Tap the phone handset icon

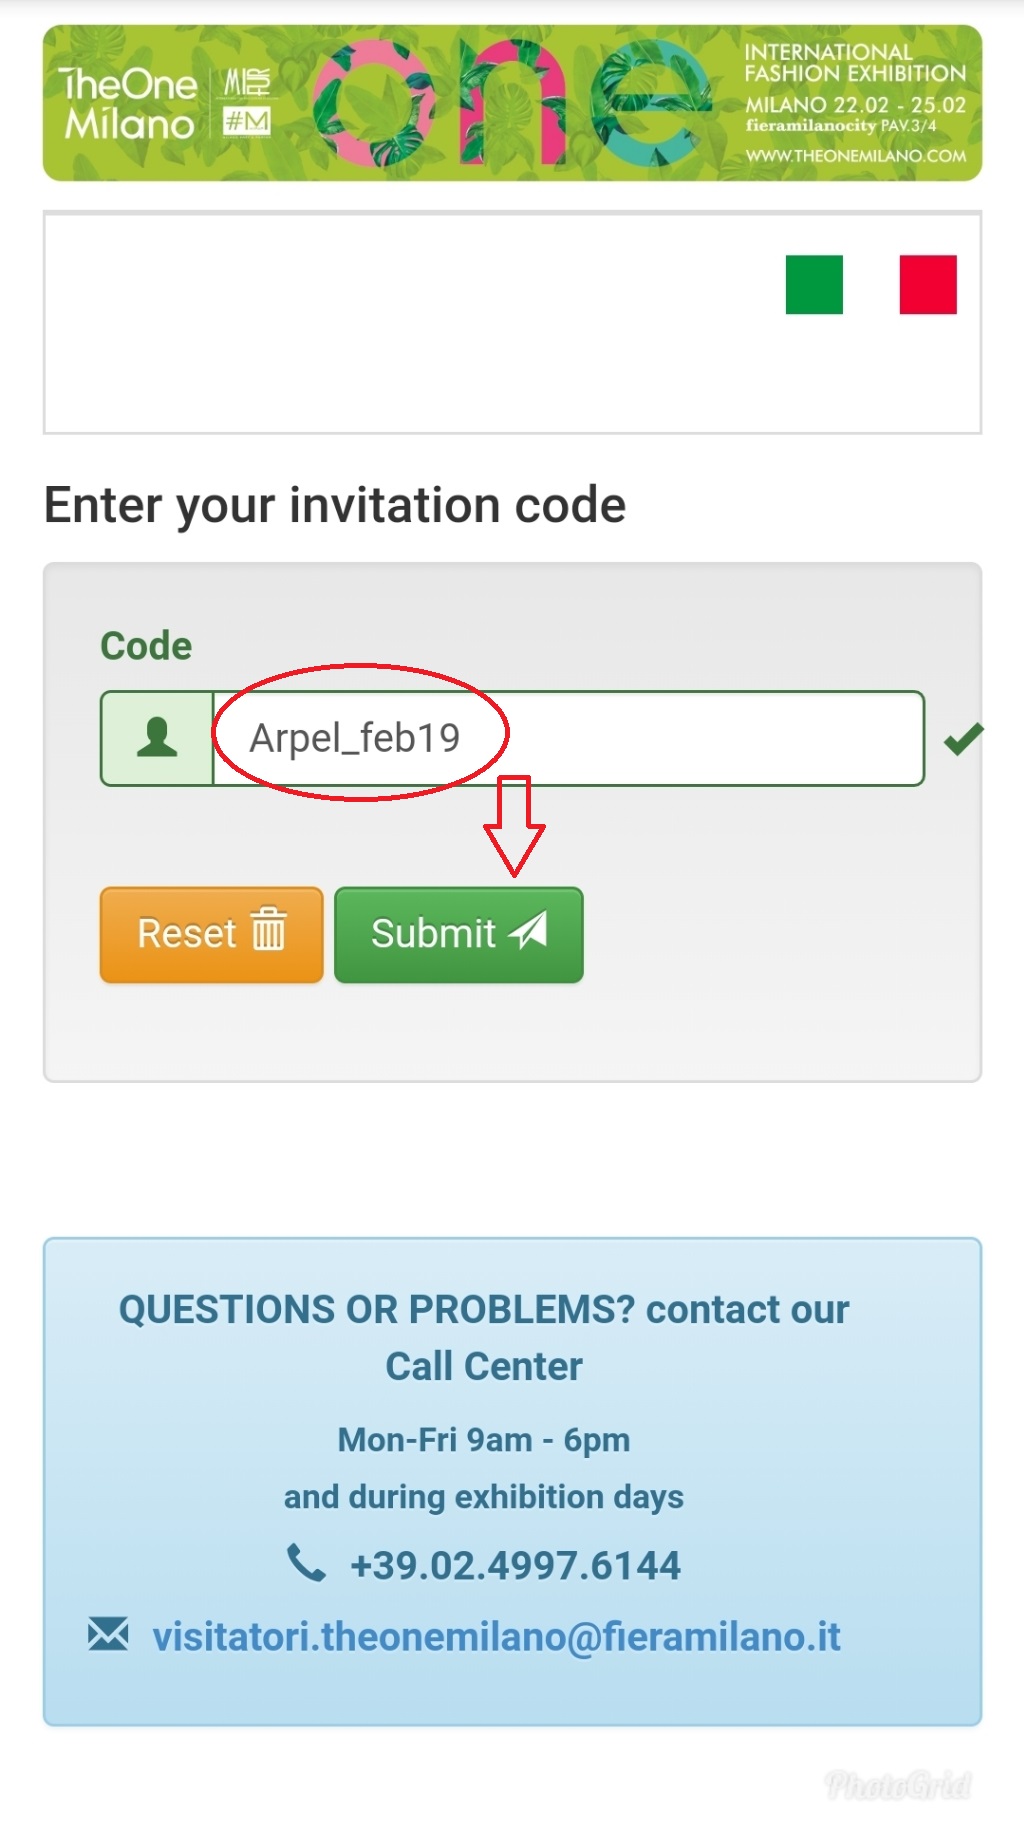[x=306, y=1563]
